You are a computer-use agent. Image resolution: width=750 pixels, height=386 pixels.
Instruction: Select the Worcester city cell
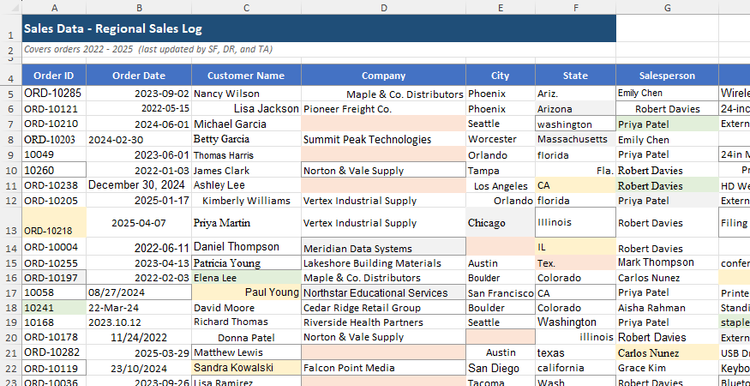500,140
